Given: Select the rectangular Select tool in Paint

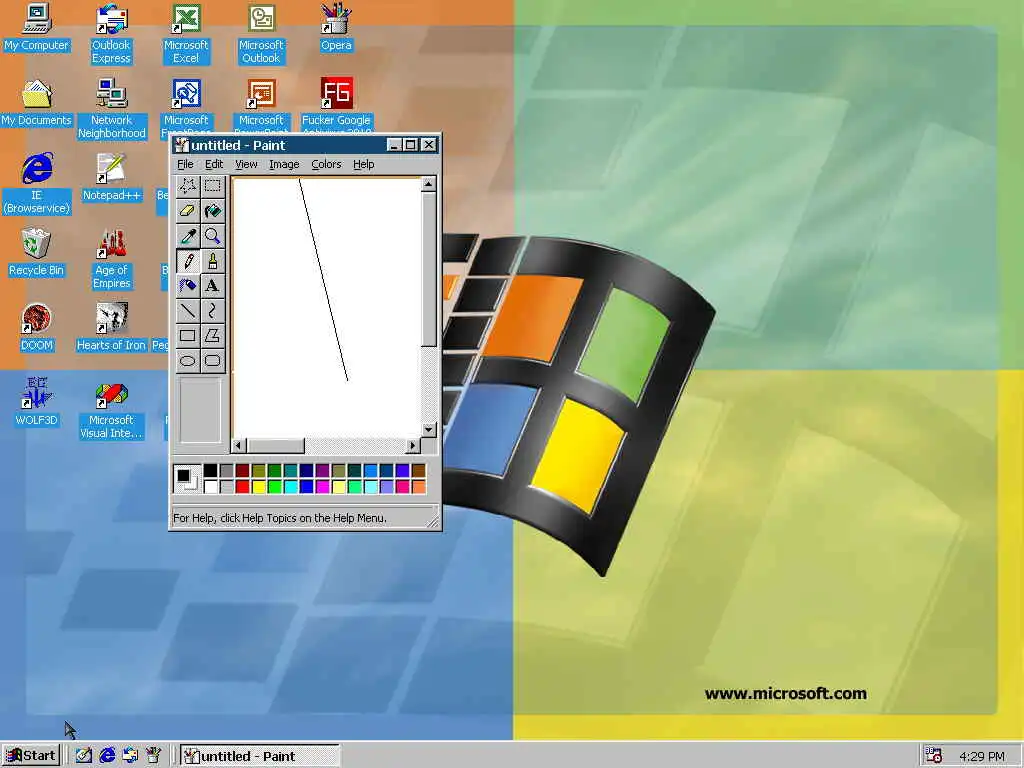Looking at the screenshot, I should (212, 186).
